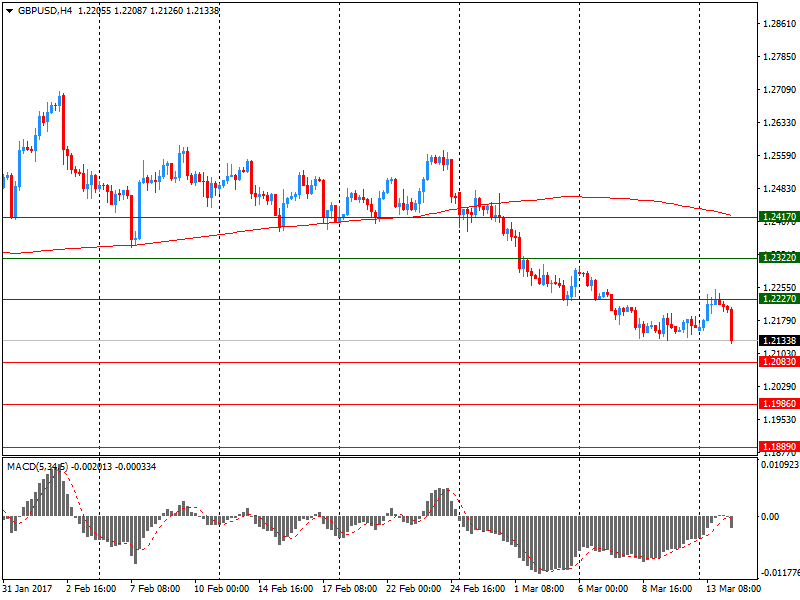Select the 1.18890 red support level label
Screen dimensions: 800x600
(779, 446)
